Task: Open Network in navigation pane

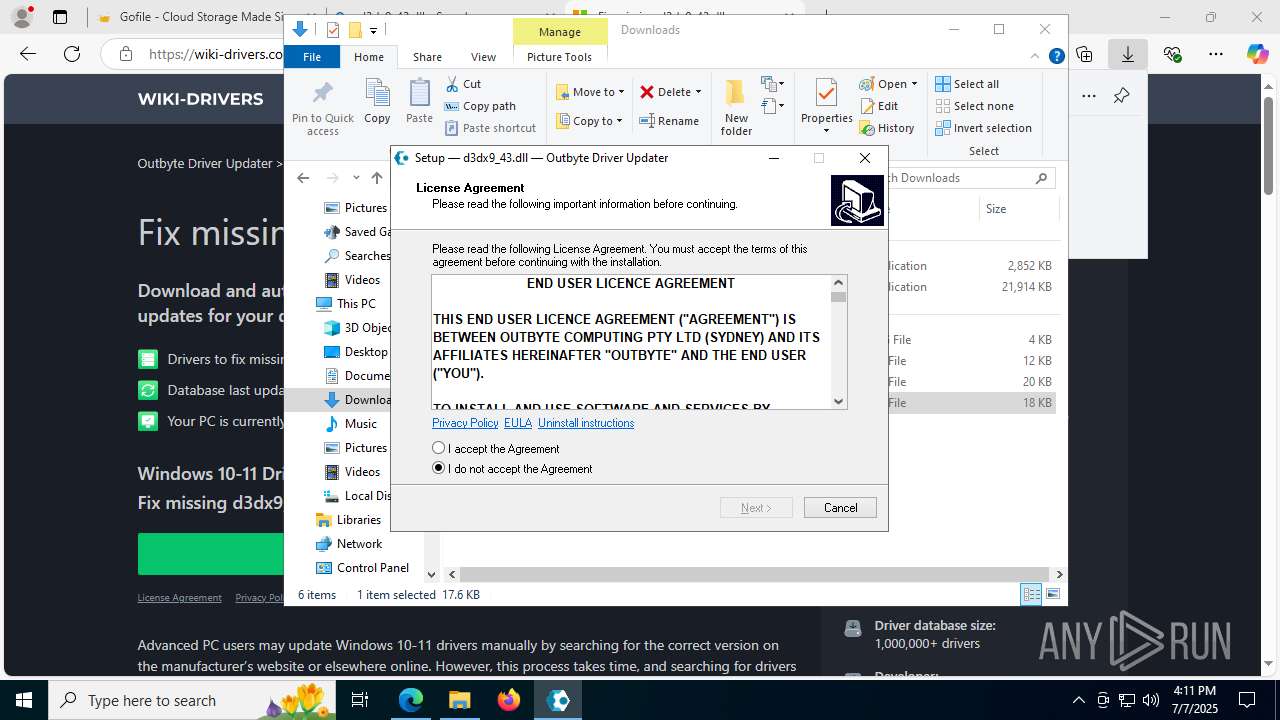Action: coord(349,544)
